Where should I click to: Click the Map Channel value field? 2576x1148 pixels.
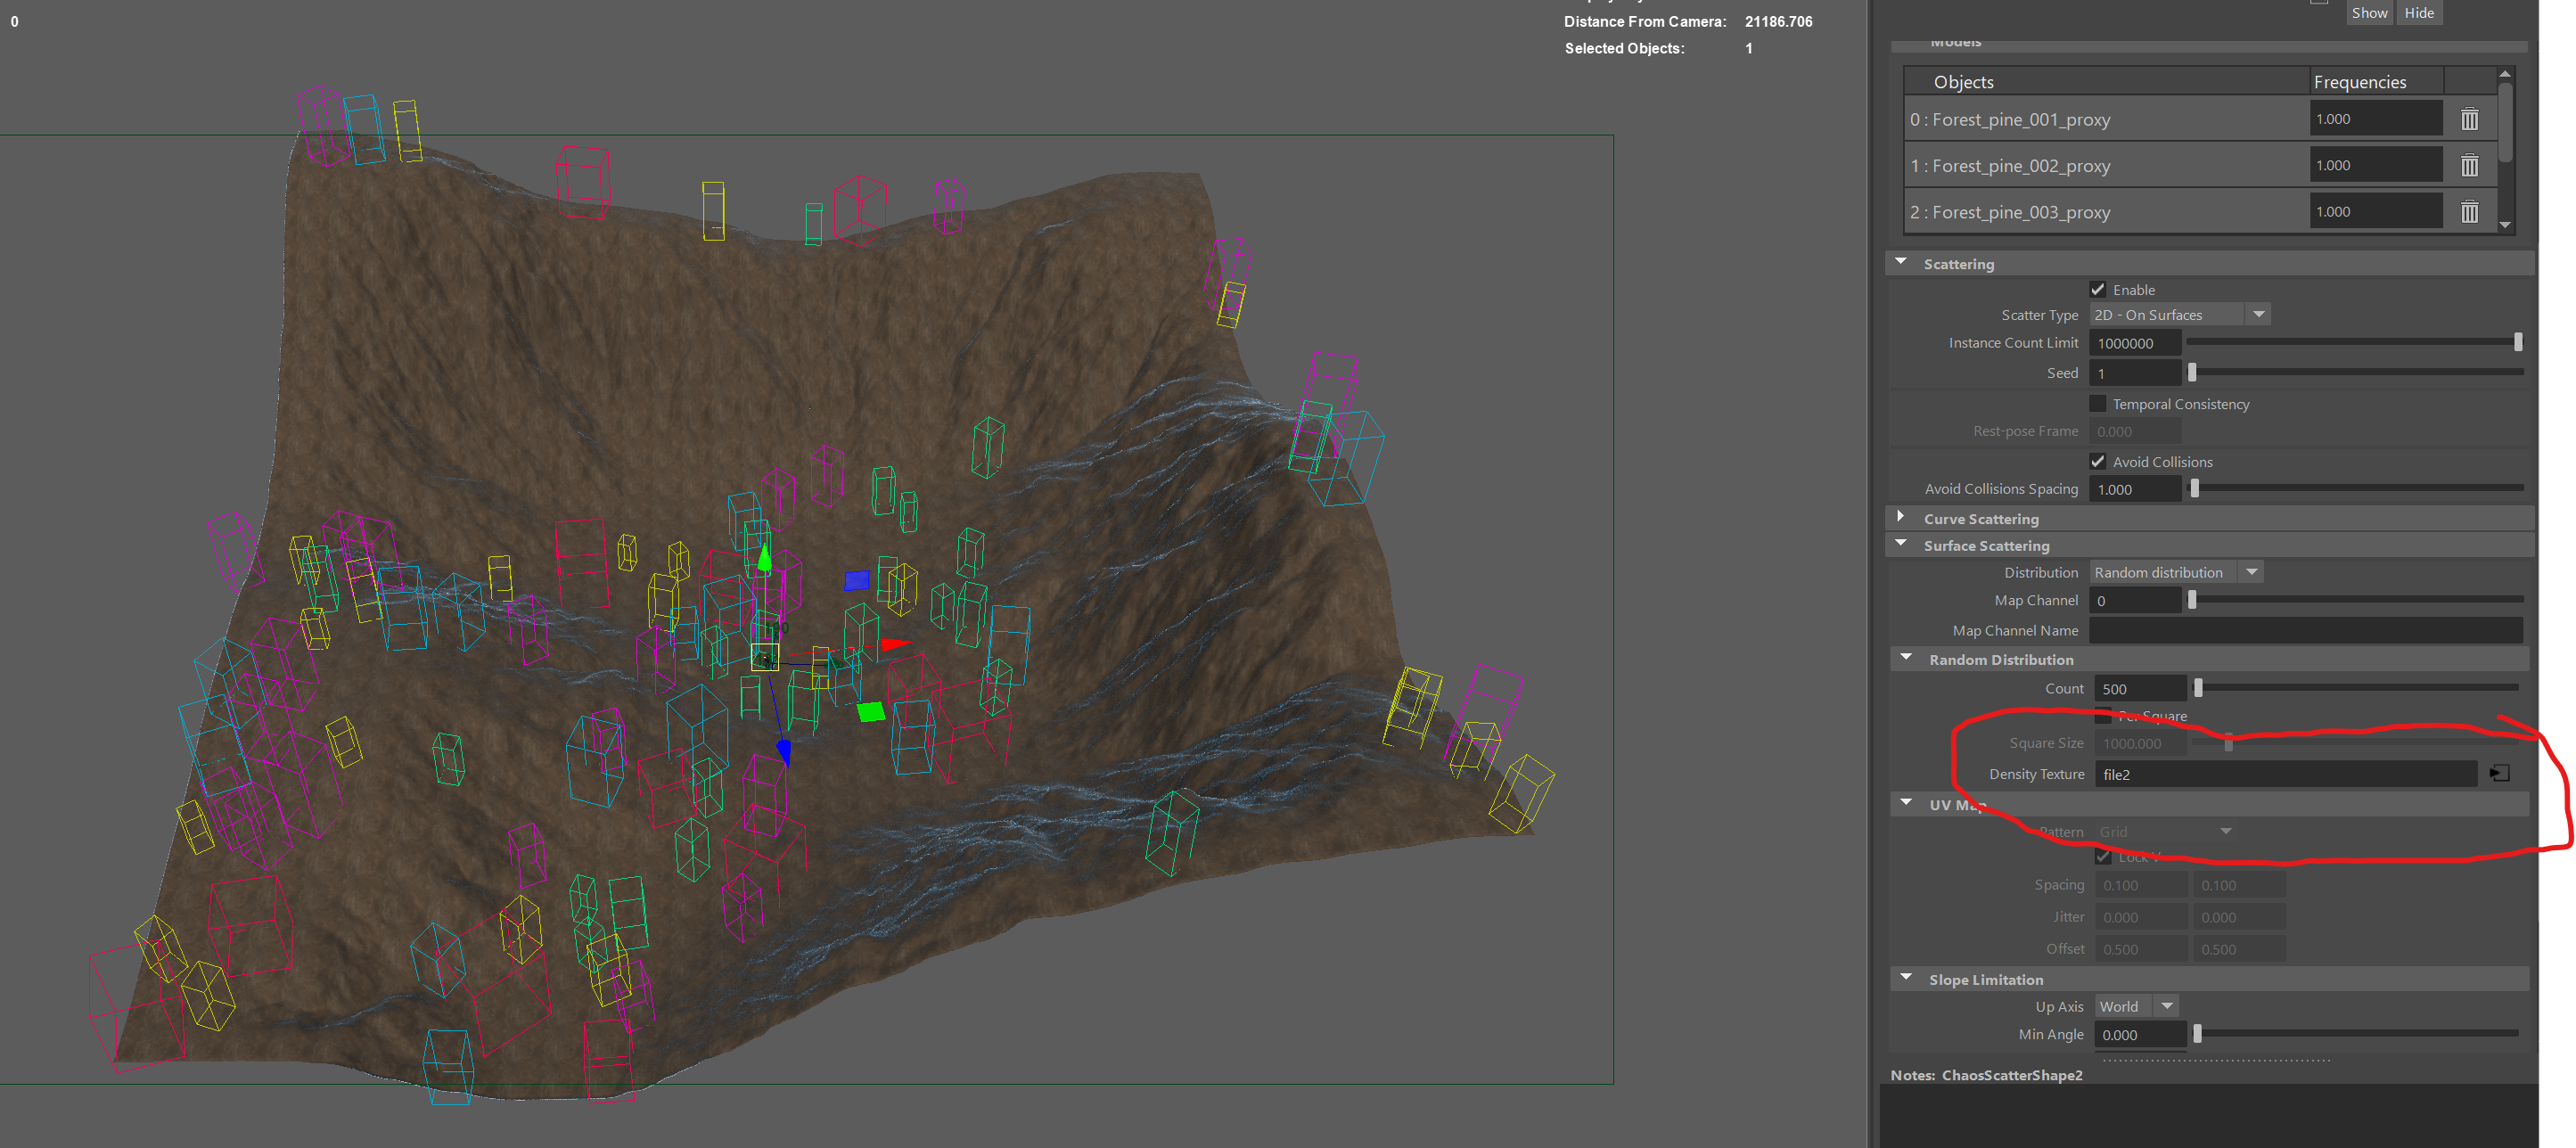point(2135,601)
